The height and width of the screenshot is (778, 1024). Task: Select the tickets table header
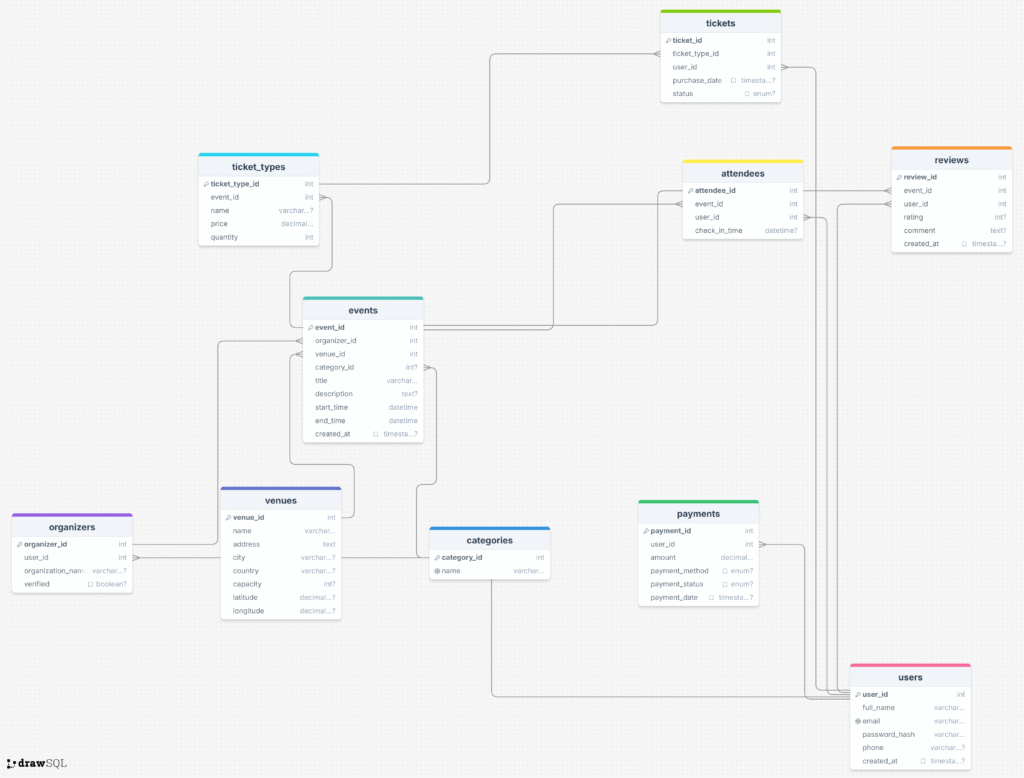click(x=720, y=23)
